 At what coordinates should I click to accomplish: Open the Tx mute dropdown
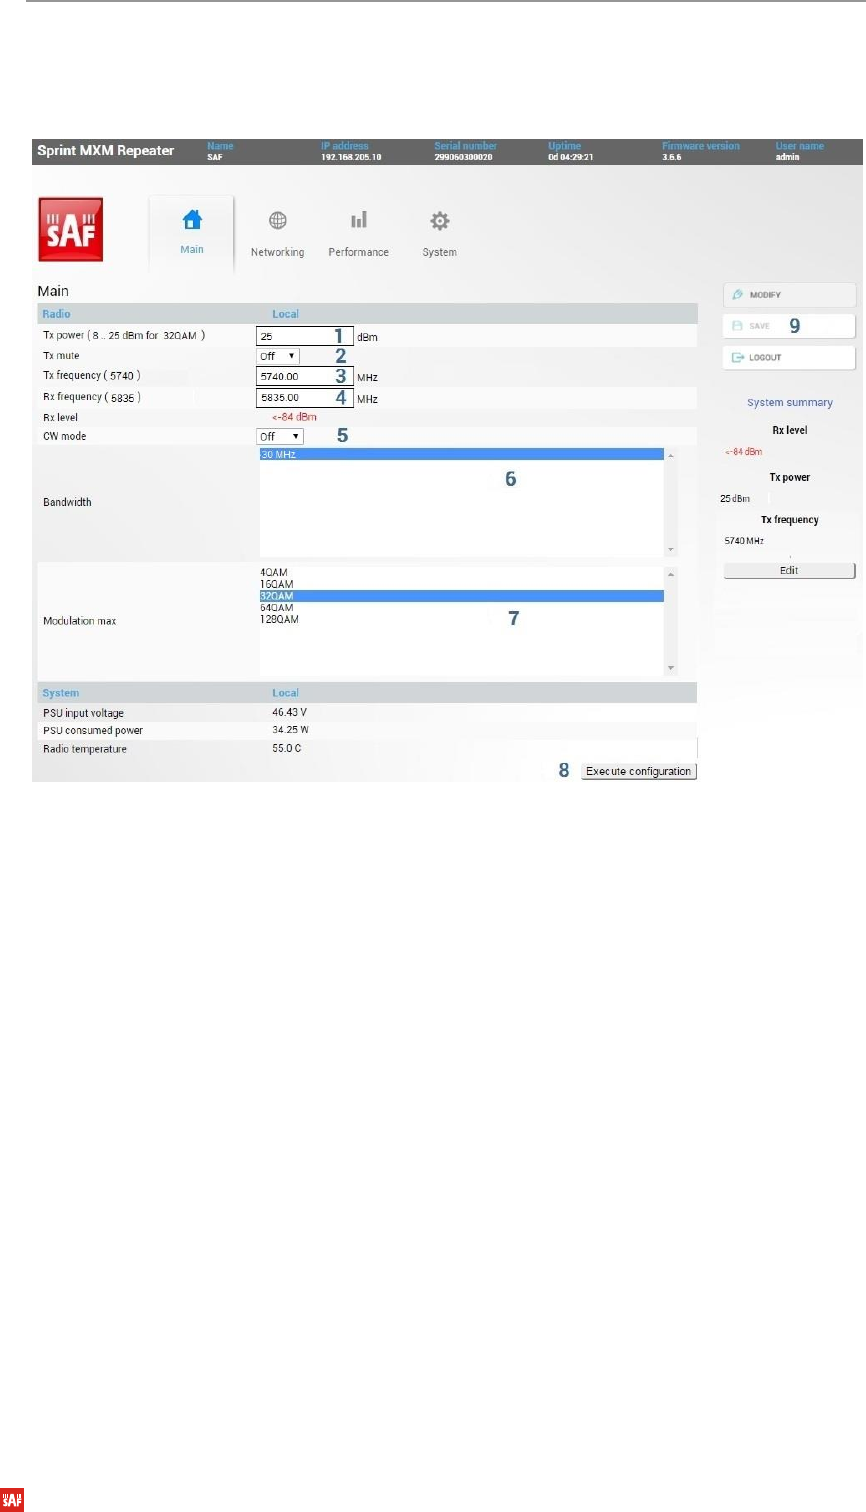[278, 356]
